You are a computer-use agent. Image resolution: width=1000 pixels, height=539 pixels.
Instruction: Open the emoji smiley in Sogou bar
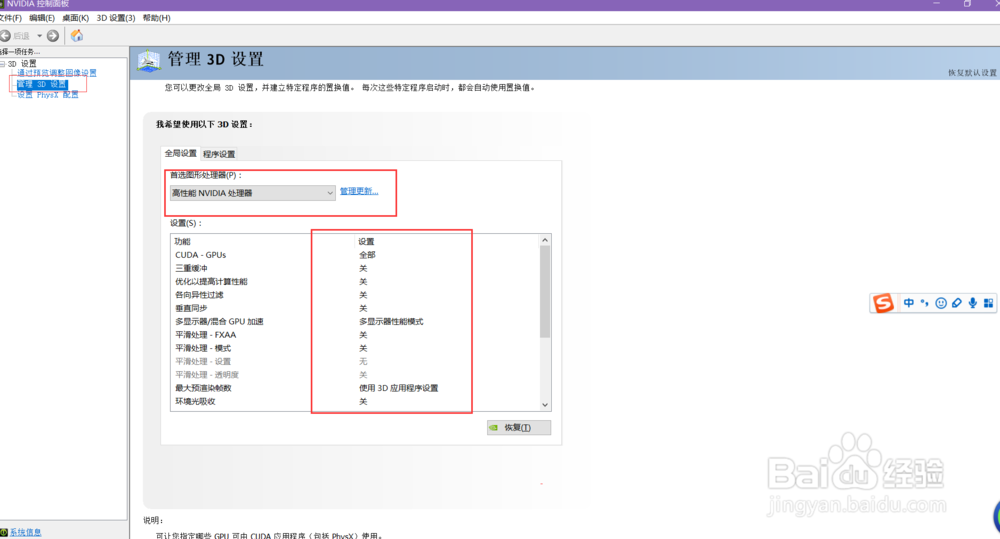tap(941, 303)
